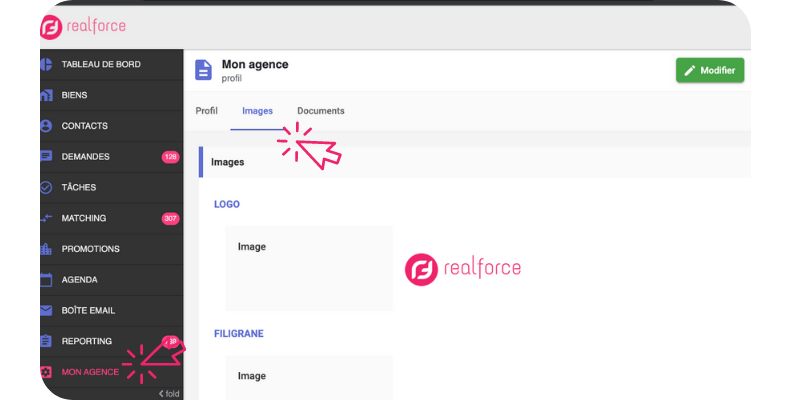Click the realforce logo in the header
The image size is (800, 400).
83,27
